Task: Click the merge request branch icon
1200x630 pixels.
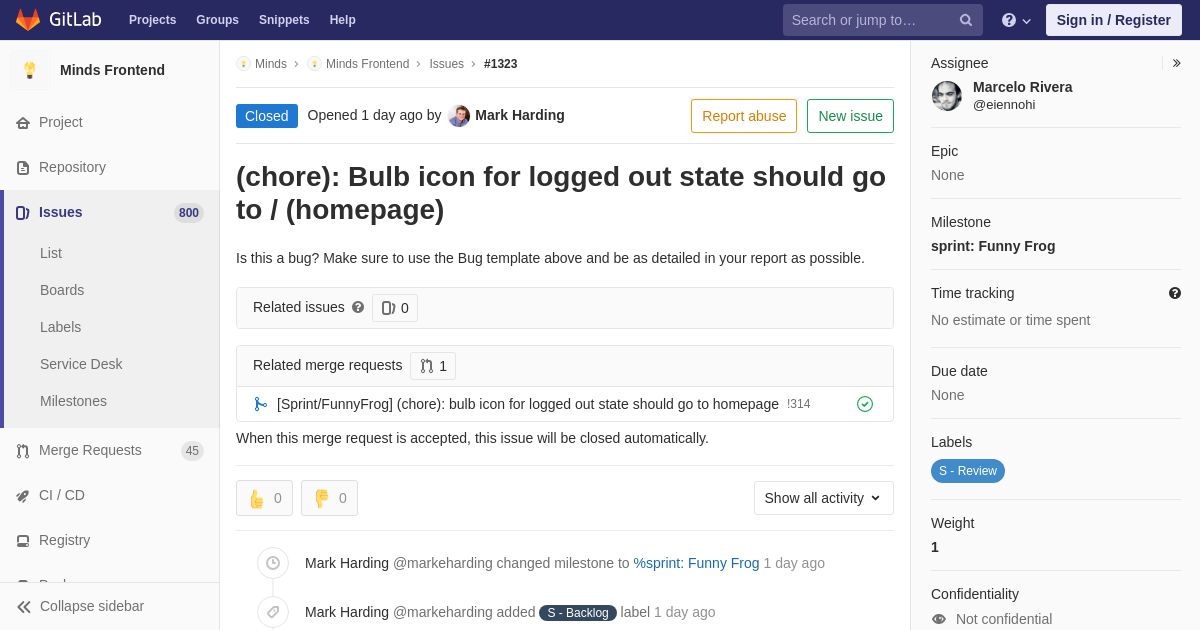Action: [x=261, y=404]
